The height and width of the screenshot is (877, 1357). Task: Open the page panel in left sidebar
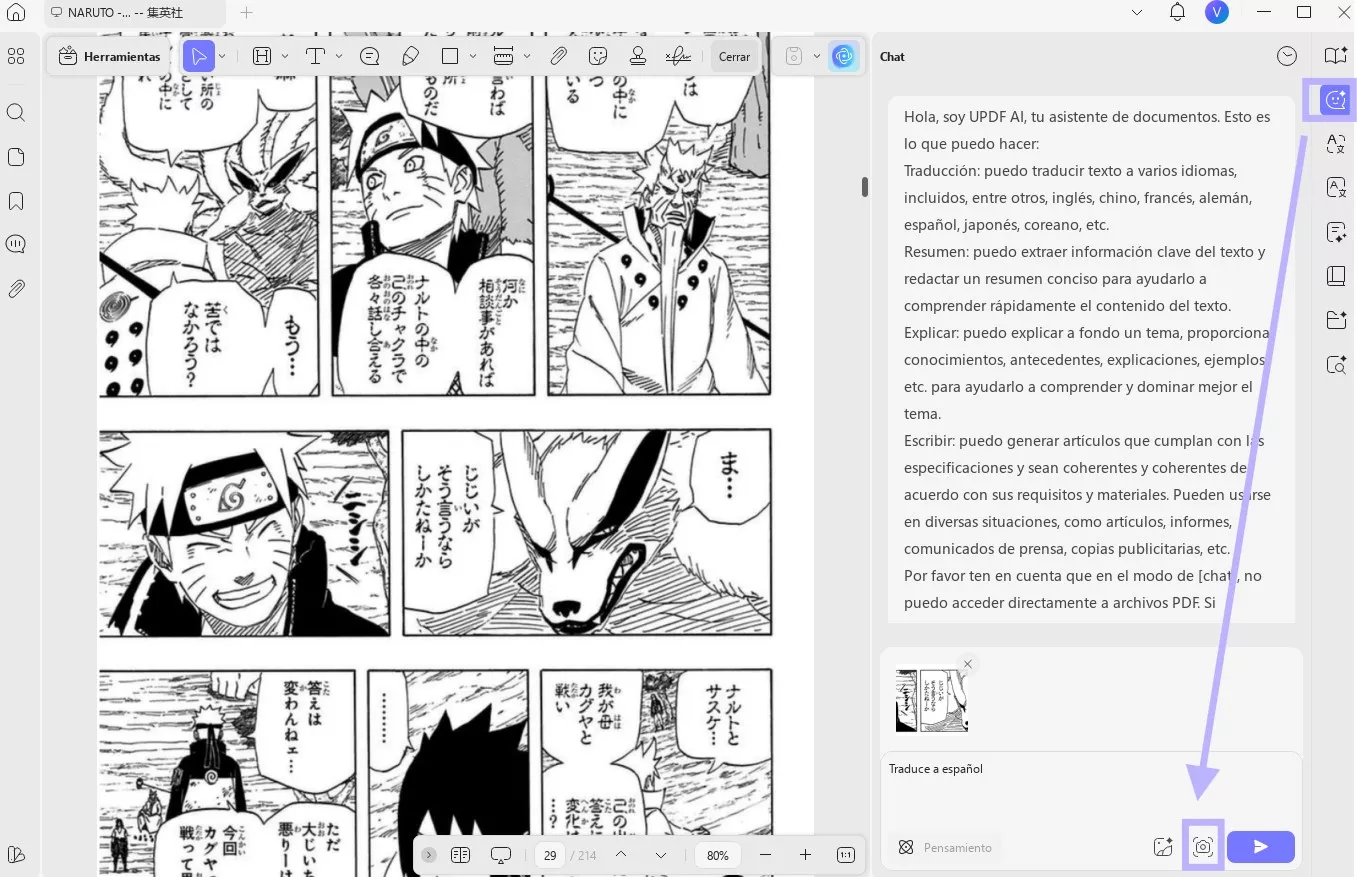click(x=16, y=157)
